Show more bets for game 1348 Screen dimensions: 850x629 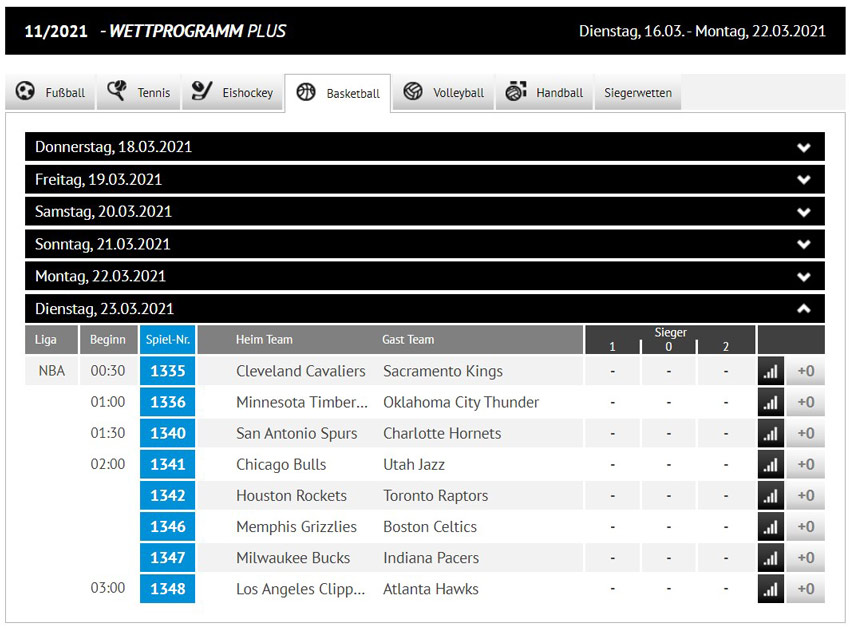[806, 589]
